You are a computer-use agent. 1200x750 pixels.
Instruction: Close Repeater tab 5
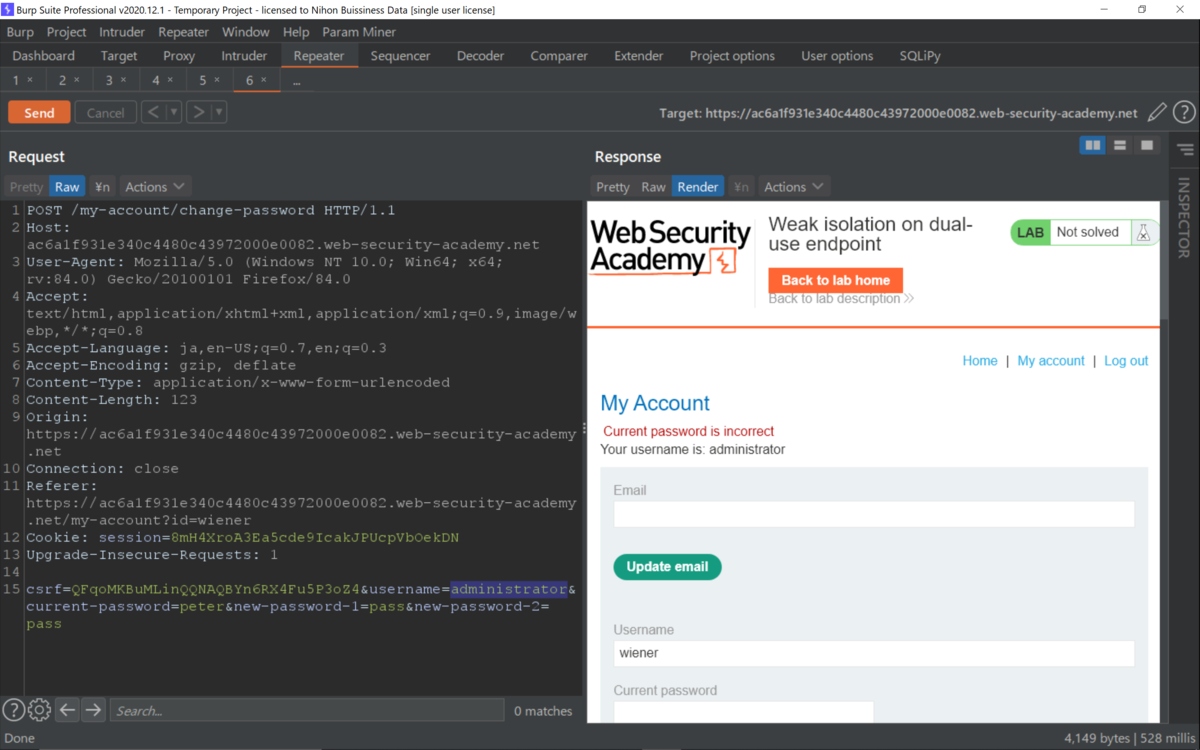tap(217, 80)
